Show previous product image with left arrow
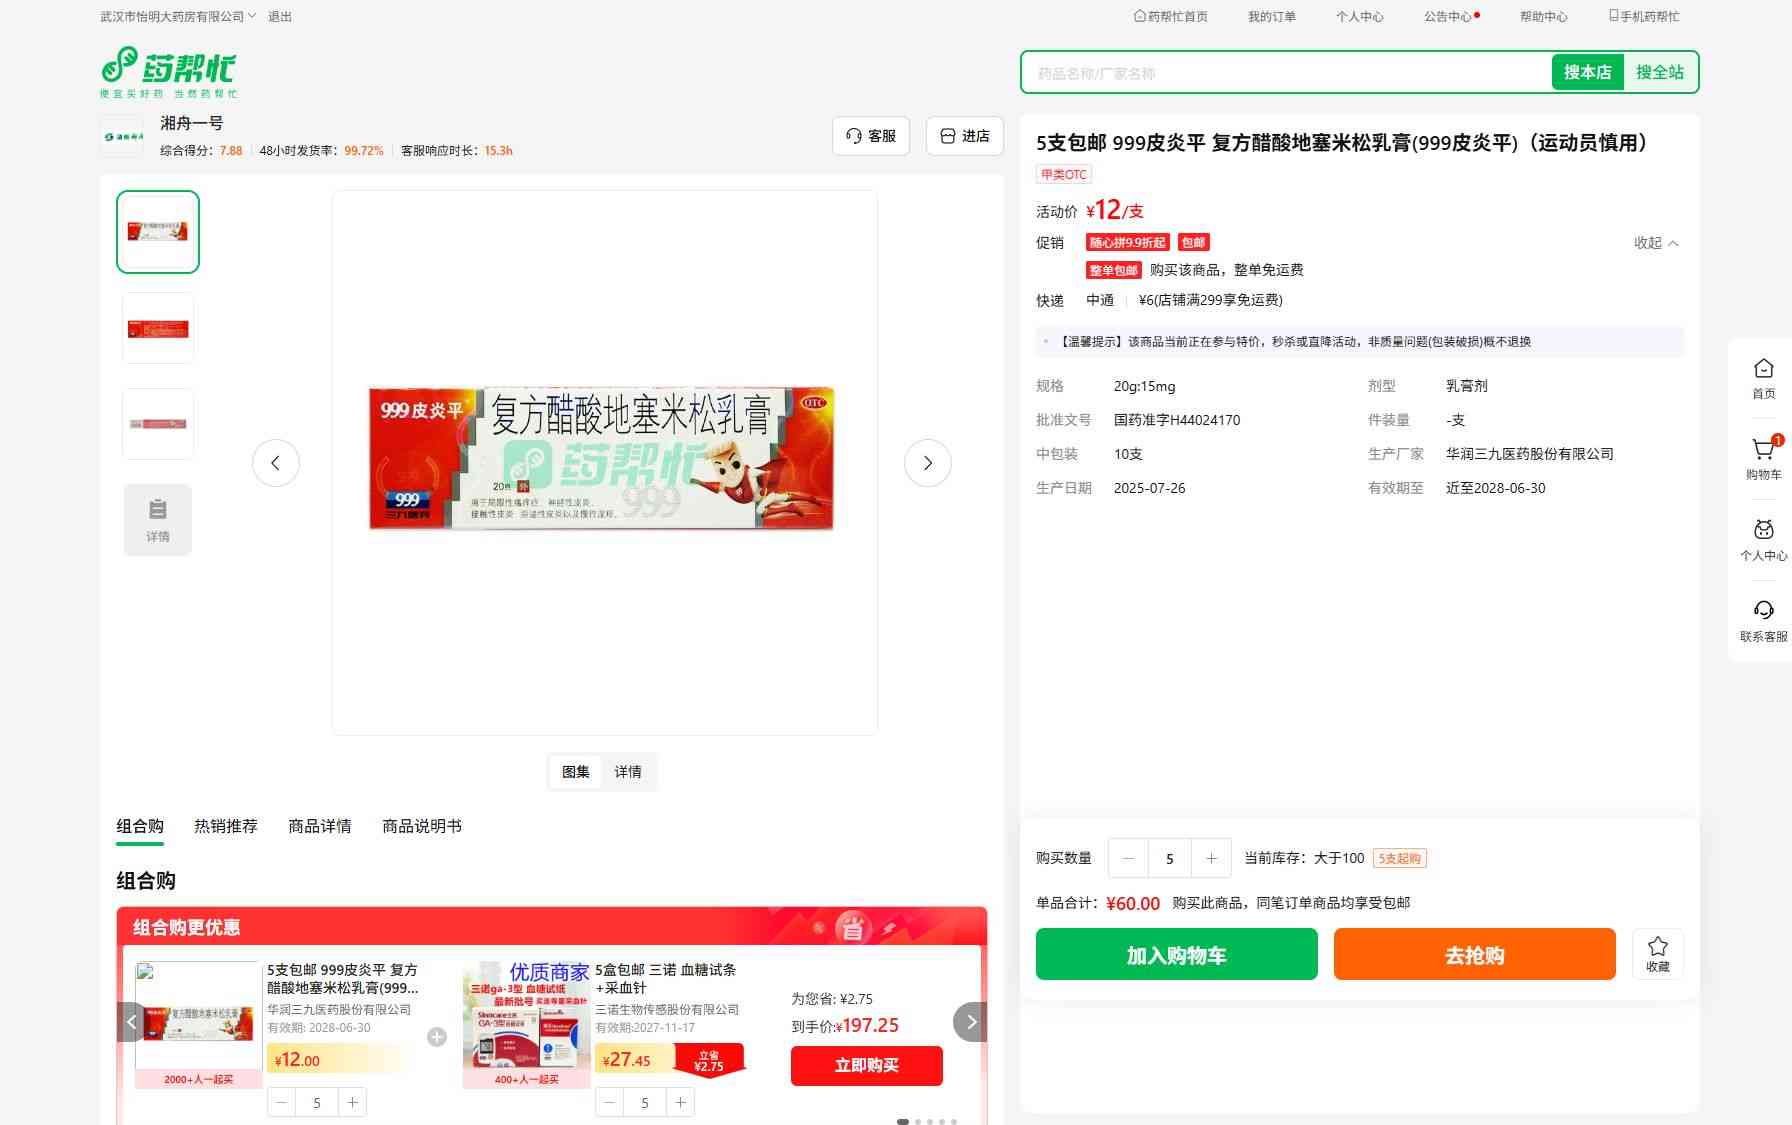The height and width of the screenshot is (1125, 1792). point(276,463)
